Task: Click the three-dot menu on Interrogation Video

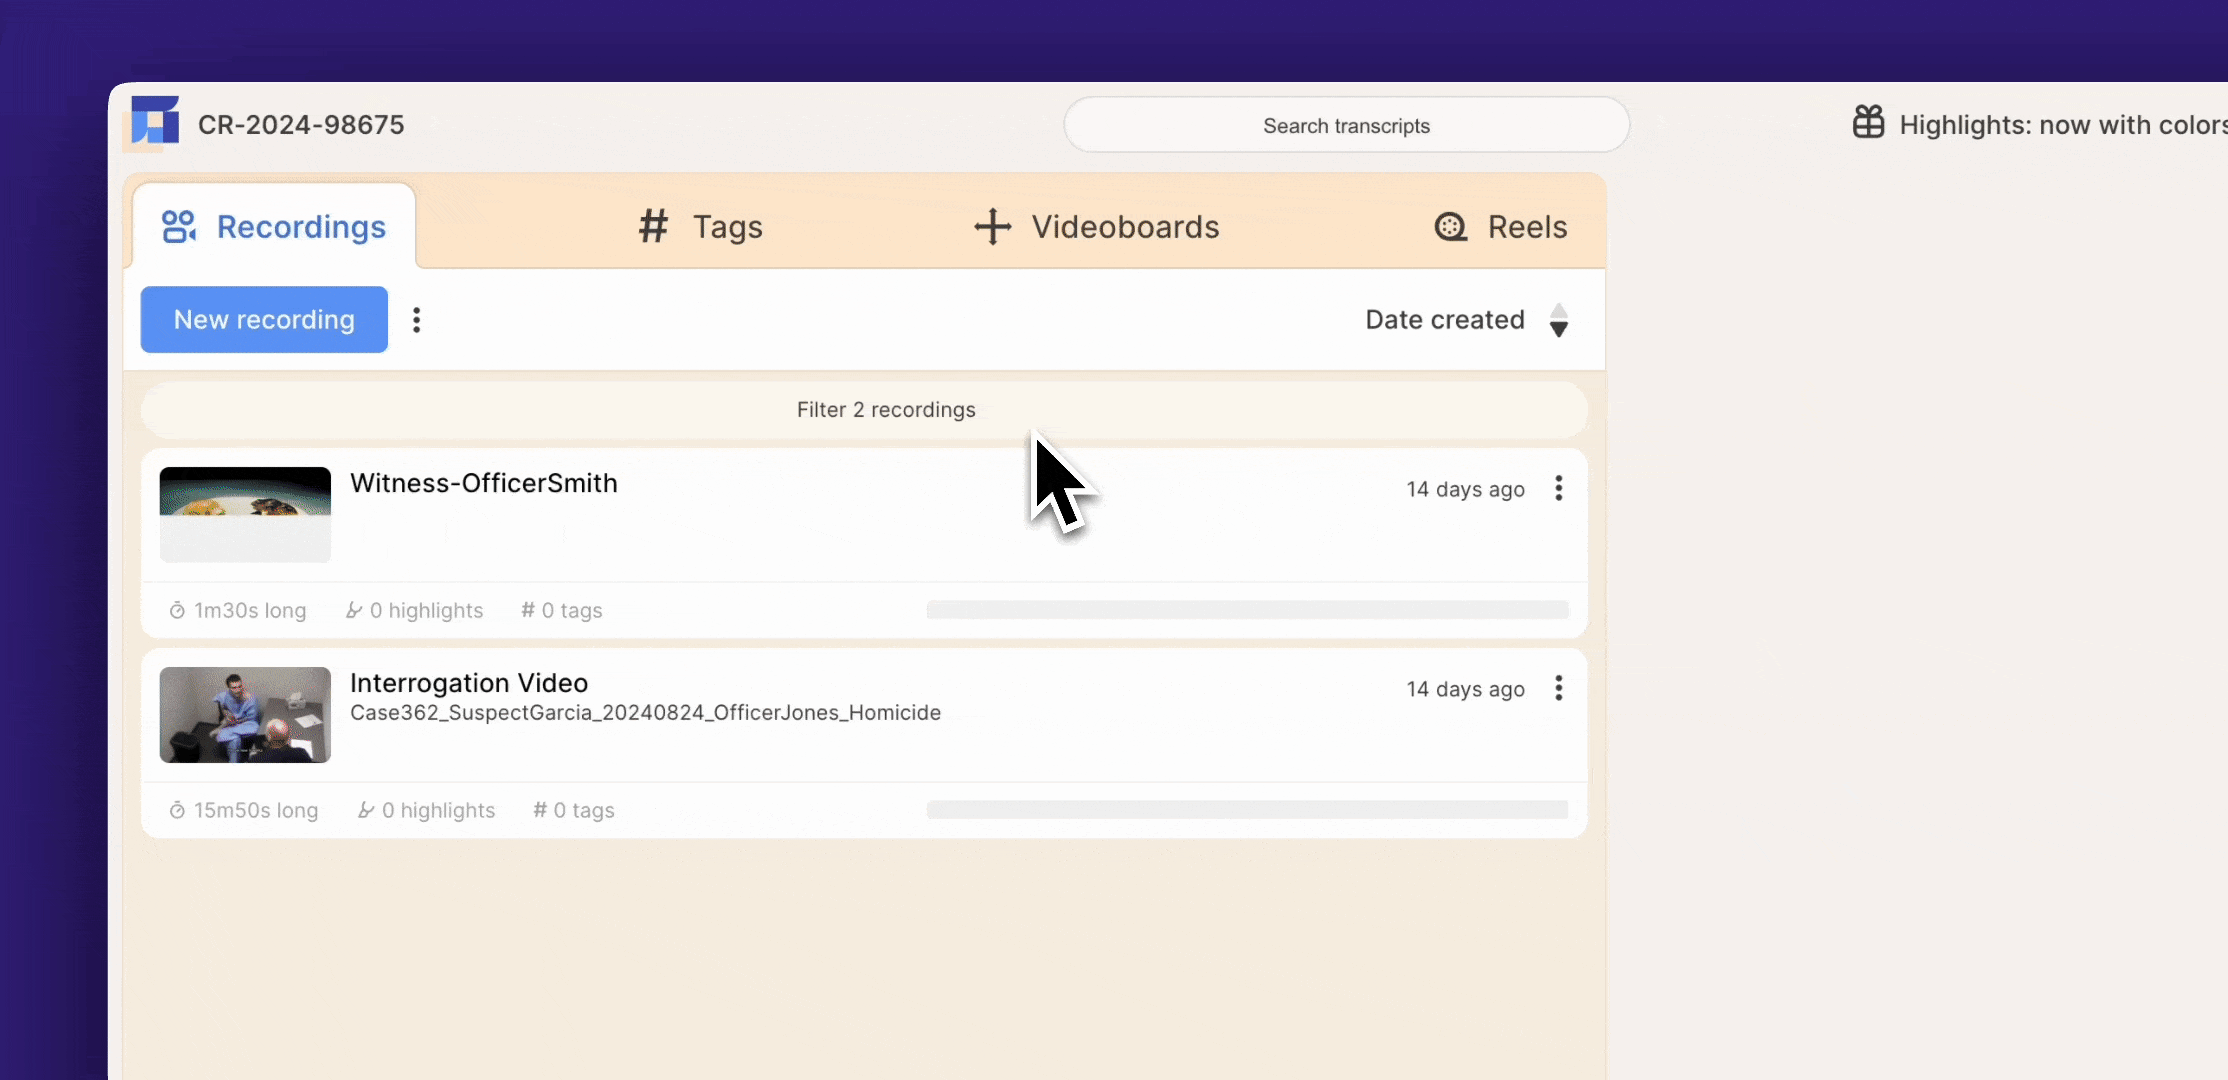Action: tap(1559, 688)
